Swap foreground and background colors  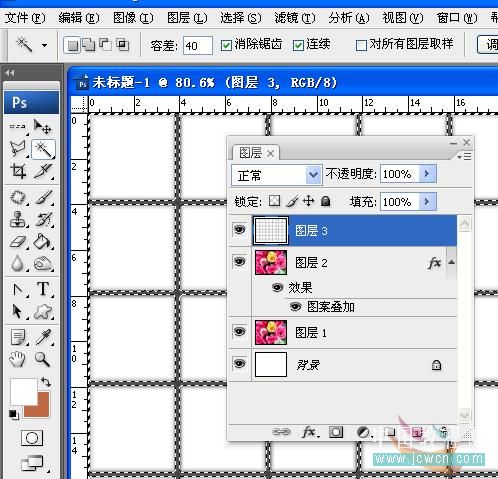(46, 381)
